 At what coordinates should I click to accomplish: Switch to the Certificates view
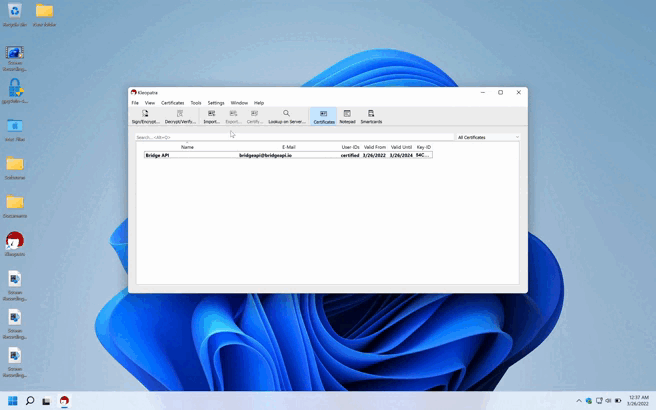coord(324,117)
